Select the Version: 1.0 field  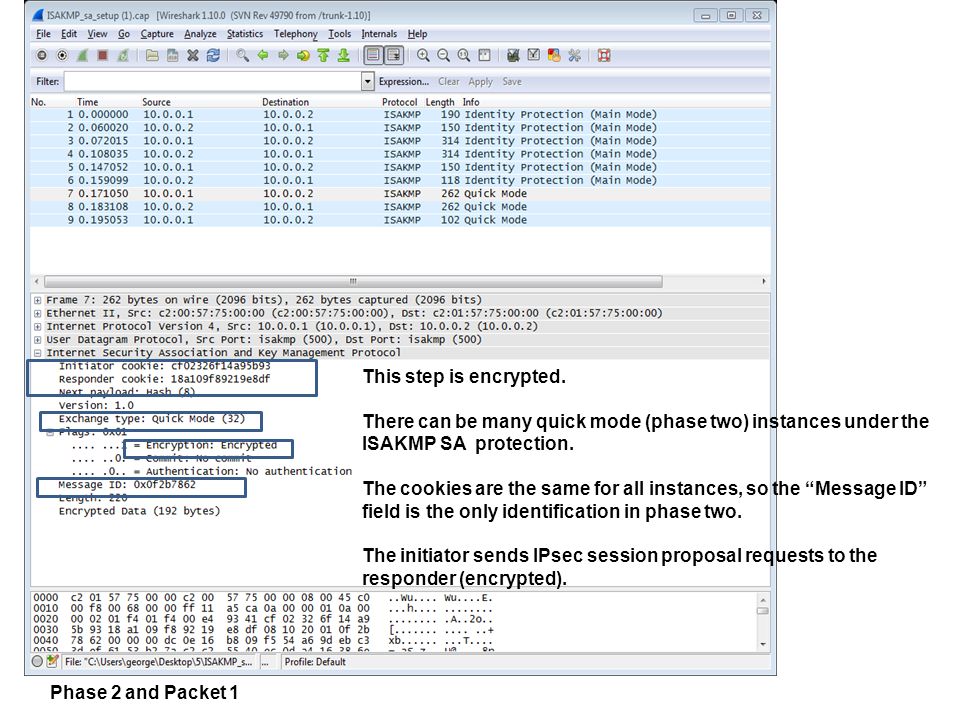pos(96,405)
